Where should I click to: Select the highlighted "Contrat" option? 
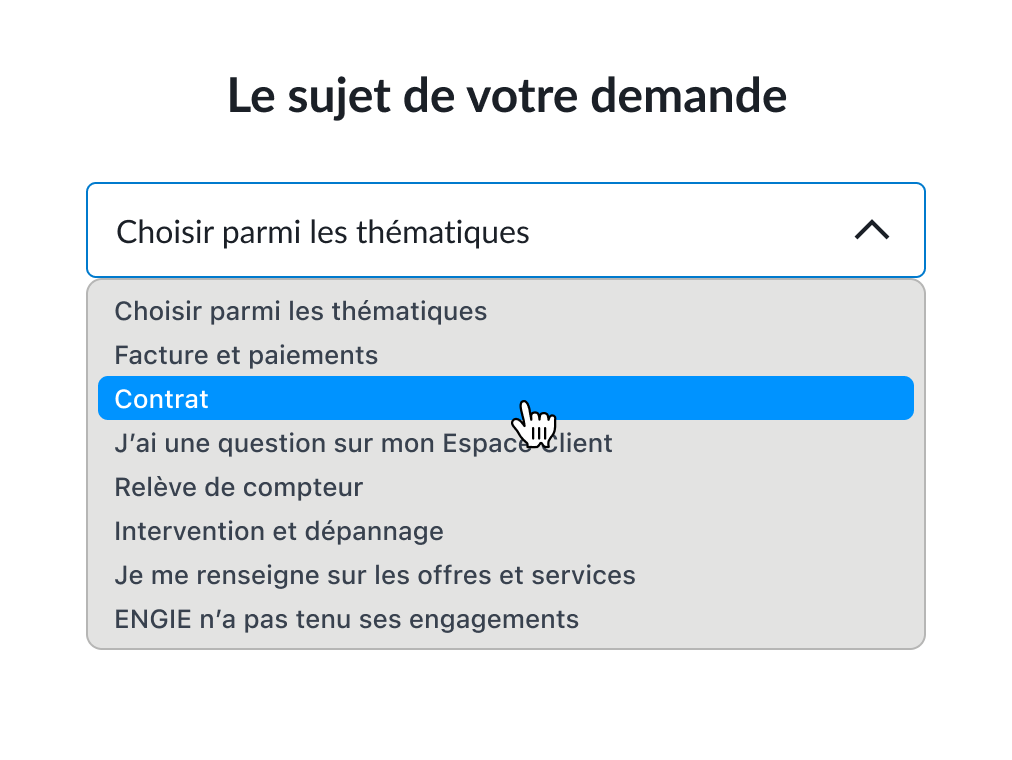[162, 399]
